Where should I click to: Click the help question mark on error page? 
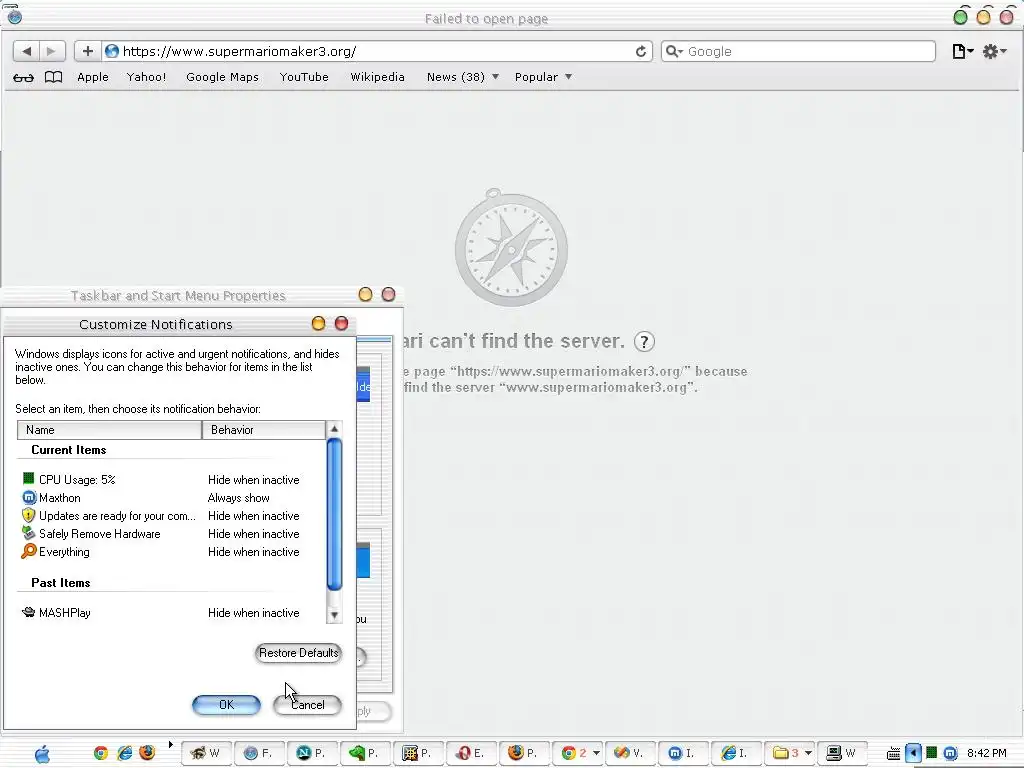coord(644,342)
